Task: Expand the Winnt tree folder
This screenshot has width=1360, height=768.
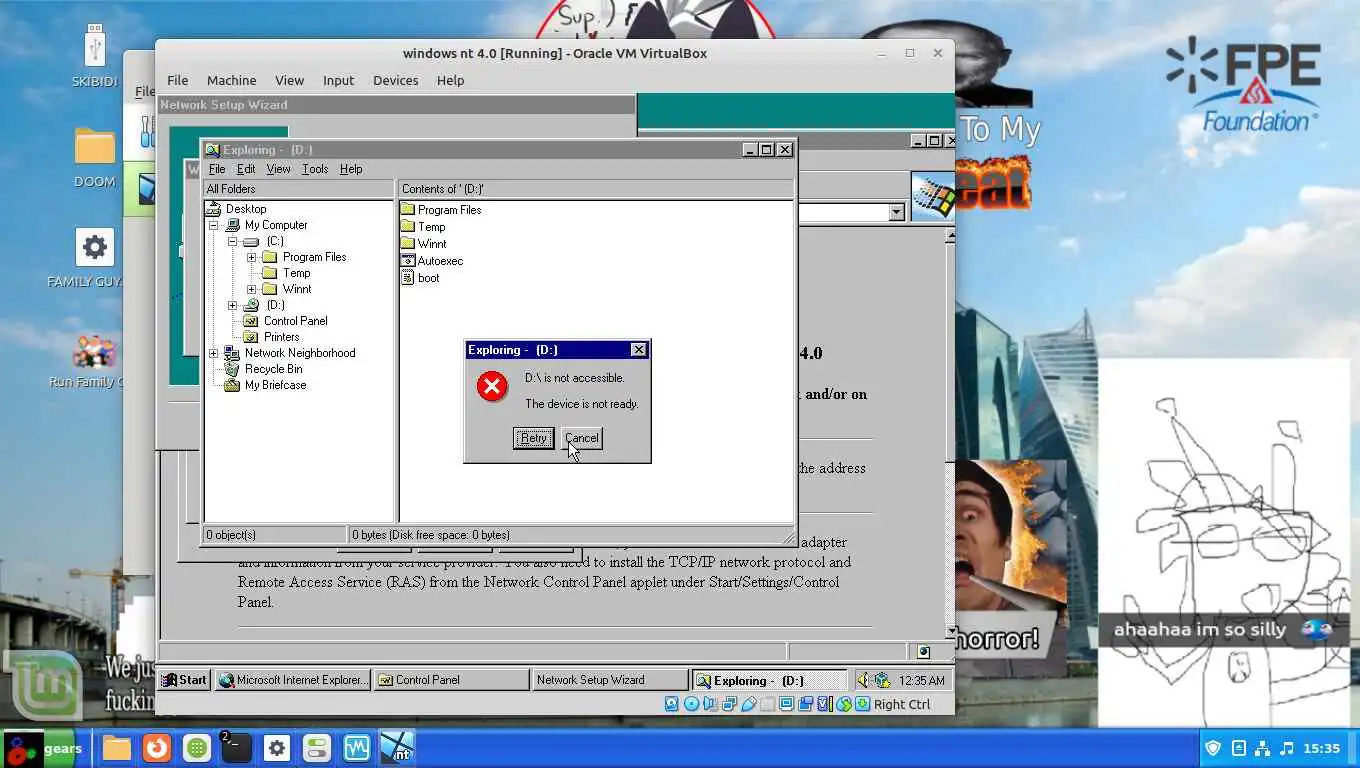Action: click(251, 289)
